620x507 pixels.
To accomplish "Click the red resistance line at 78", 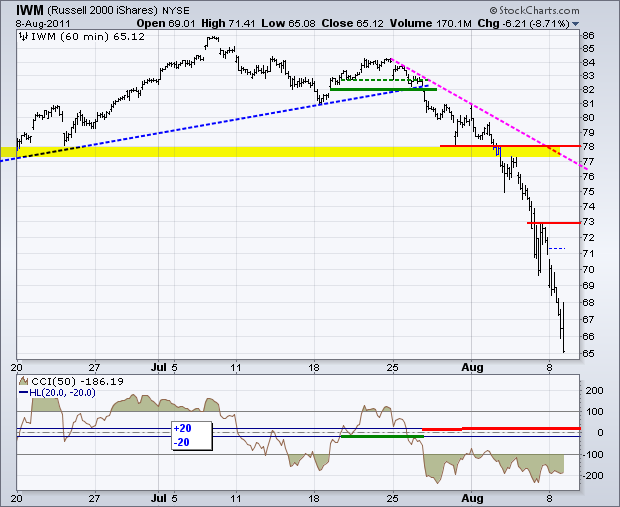I will pyautogui.click(x=510, y=146).
